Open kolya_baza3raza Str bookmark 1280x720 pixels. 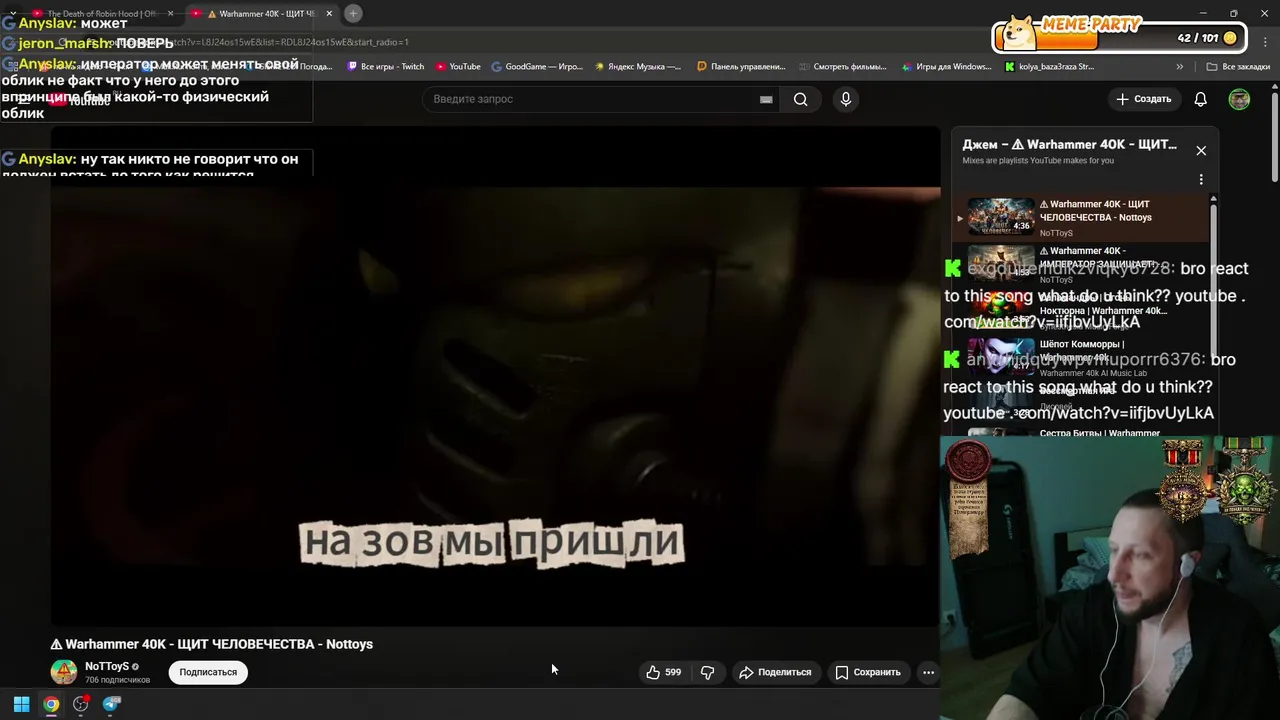click(1049, 67)
